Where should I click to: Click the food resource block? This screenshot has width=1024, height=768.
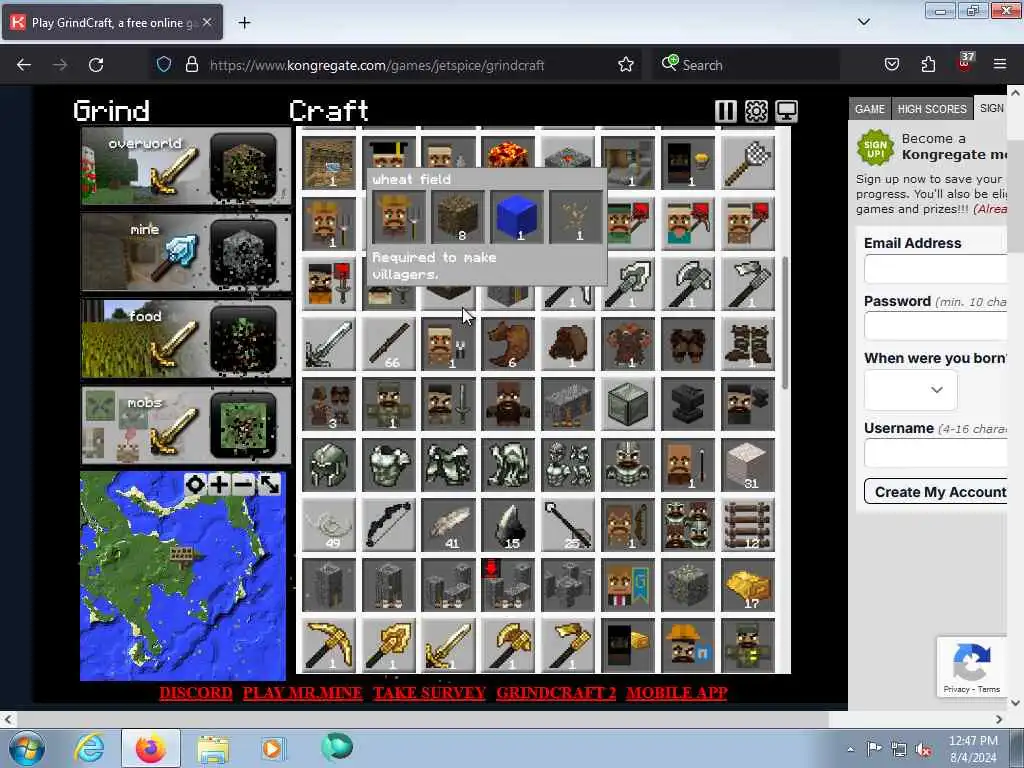(x=243, y=339)
